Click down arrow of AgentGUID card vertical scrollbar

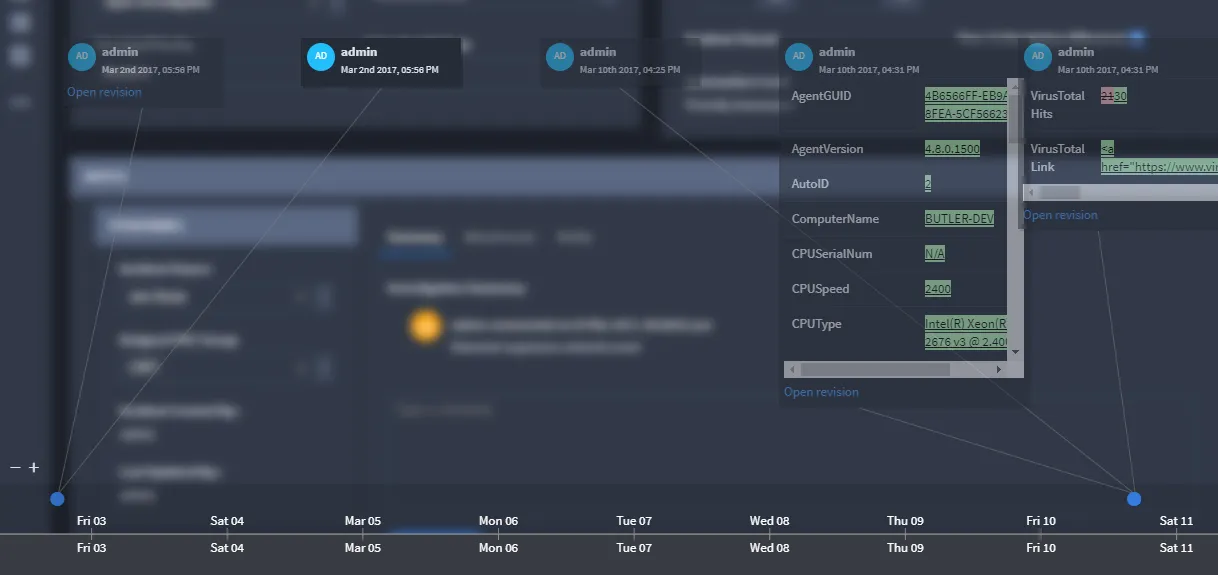tap(1016, 352)
